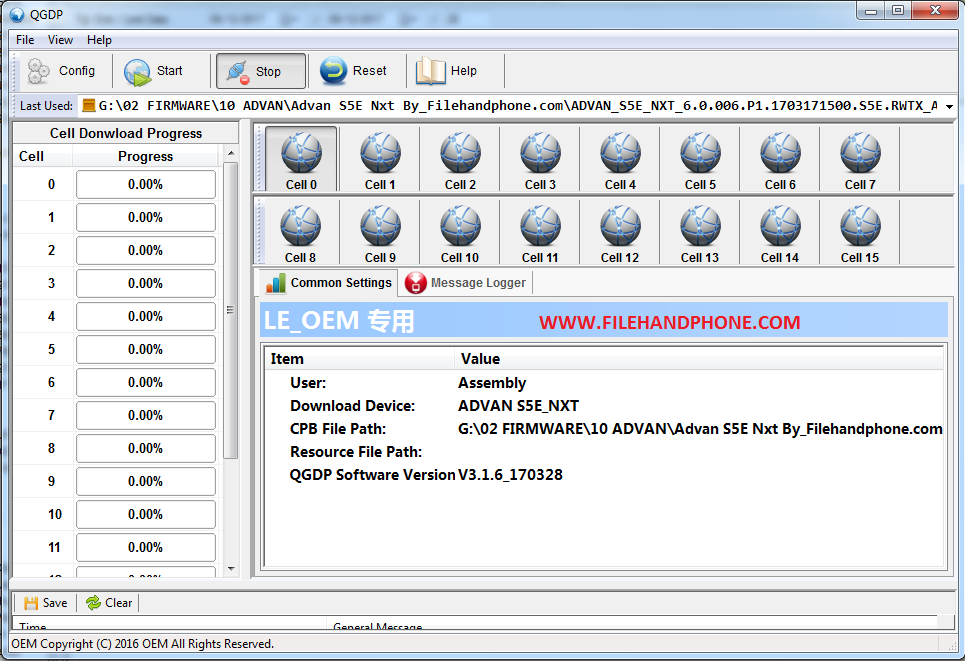Click the Cell column header
Viewport: 965px width, 661px height.
[42, 156]
